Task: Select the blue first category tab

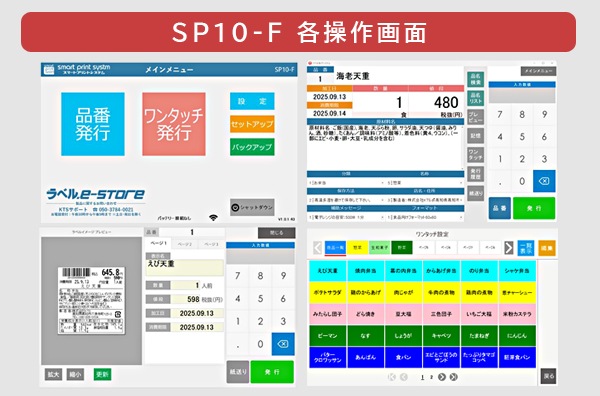Action: pos(335,248)
